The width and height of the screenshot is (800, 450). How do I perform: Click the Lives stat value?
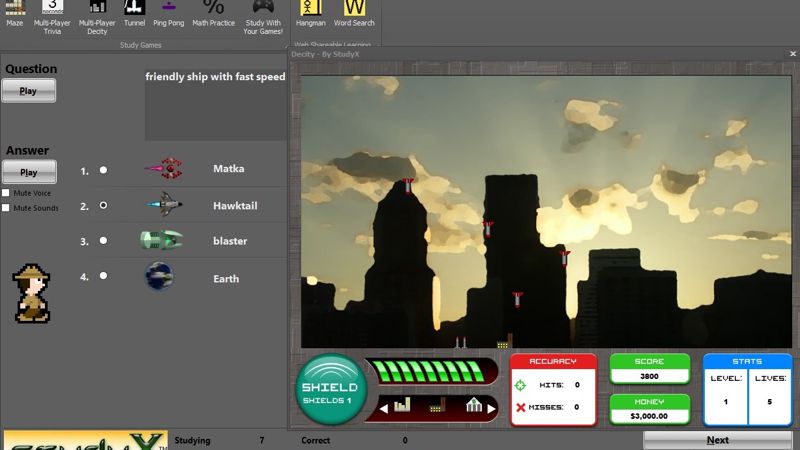coord(769,402)
